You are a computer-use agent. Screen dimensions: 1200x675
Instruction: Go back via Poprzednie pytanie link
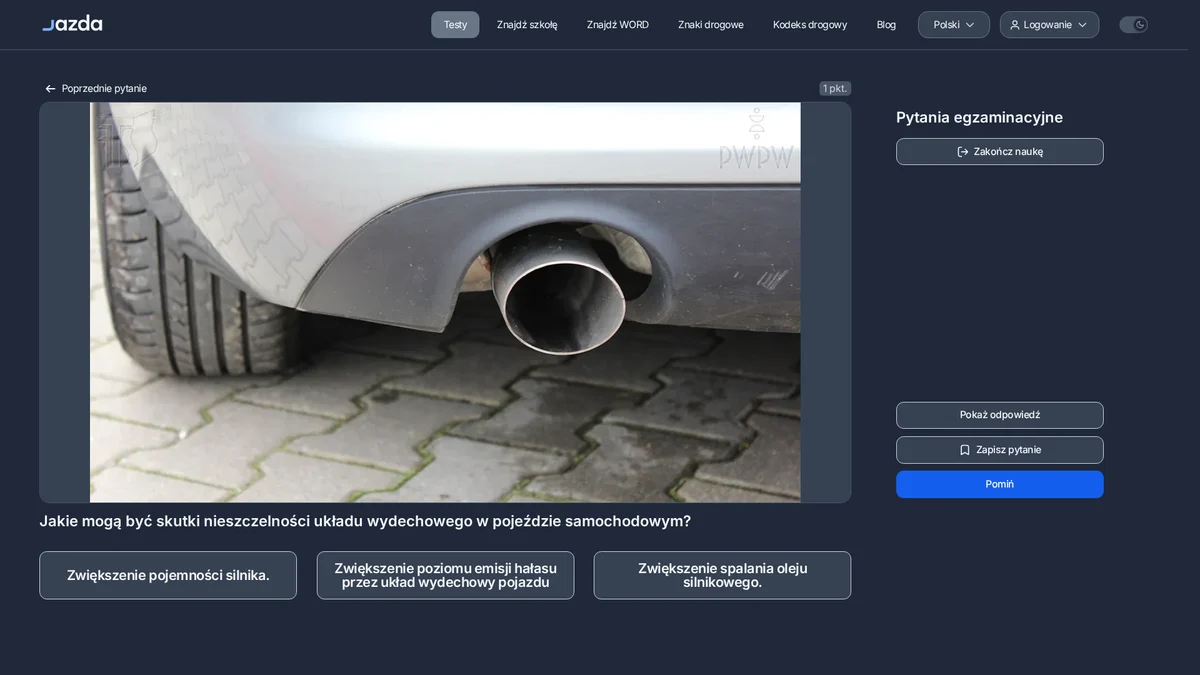point(96,89)
